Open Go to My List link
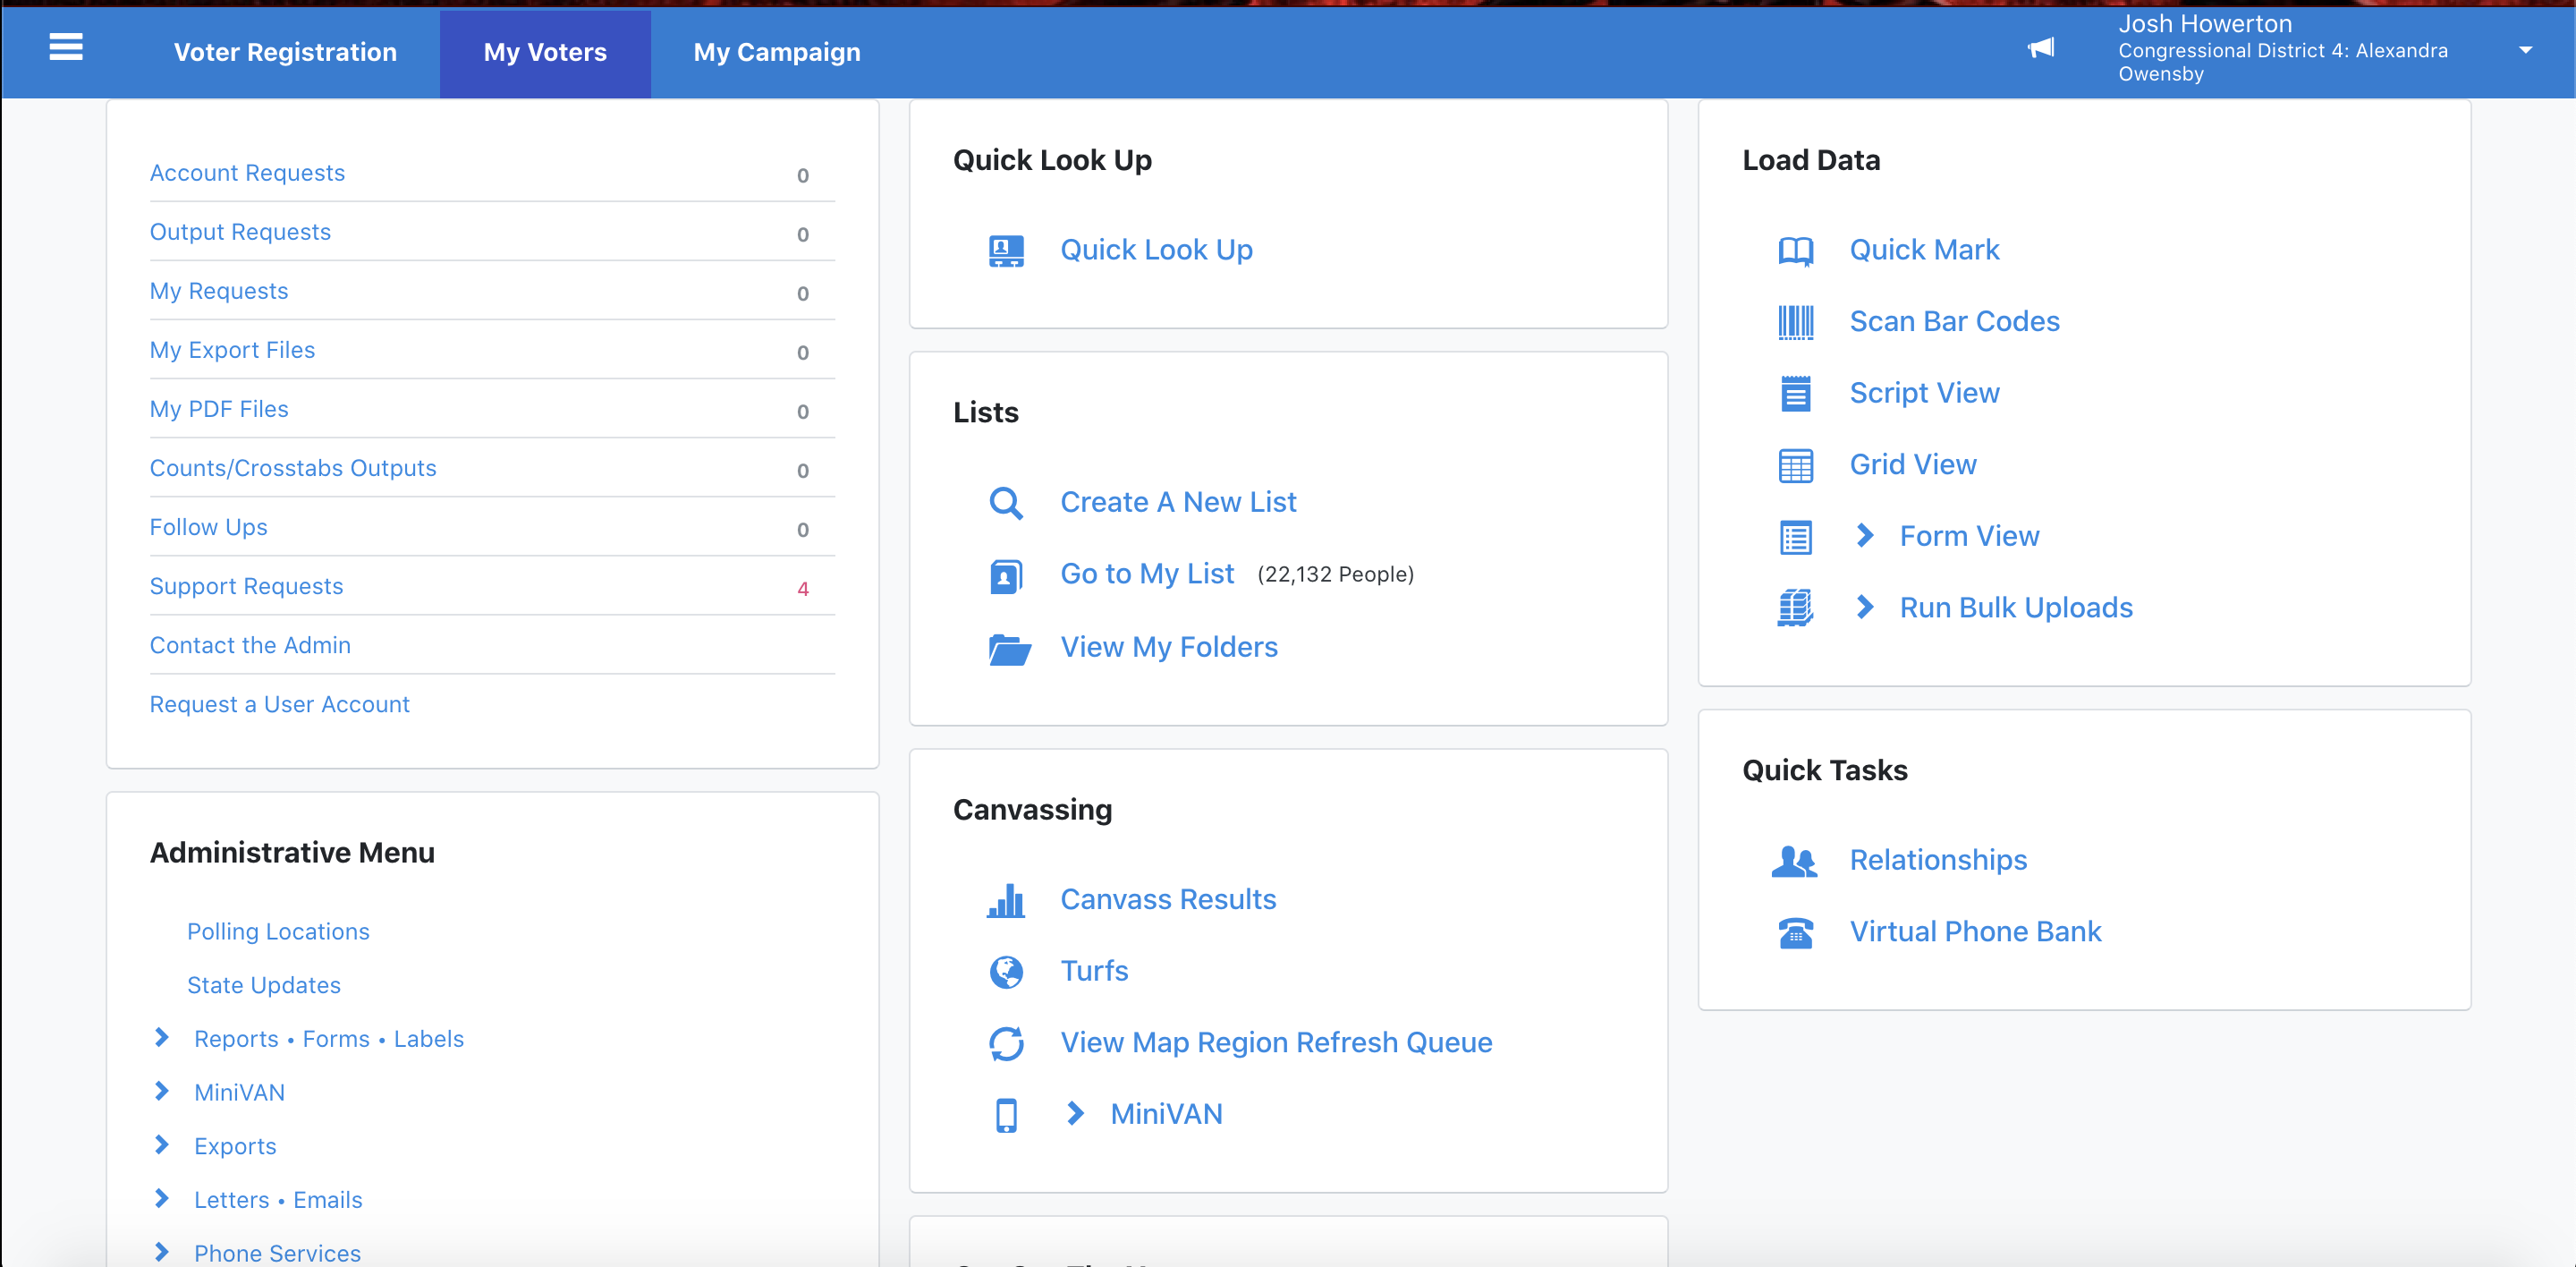Screen dimensions: 2576x1267 tap(1147, 574)
